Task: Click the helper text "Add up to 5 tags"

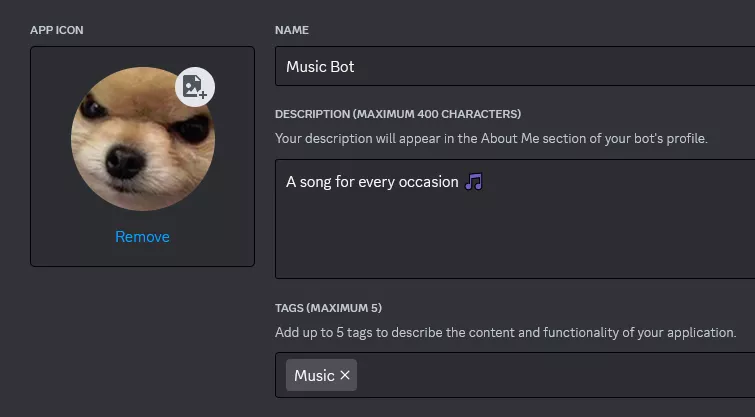Action: 505,332
